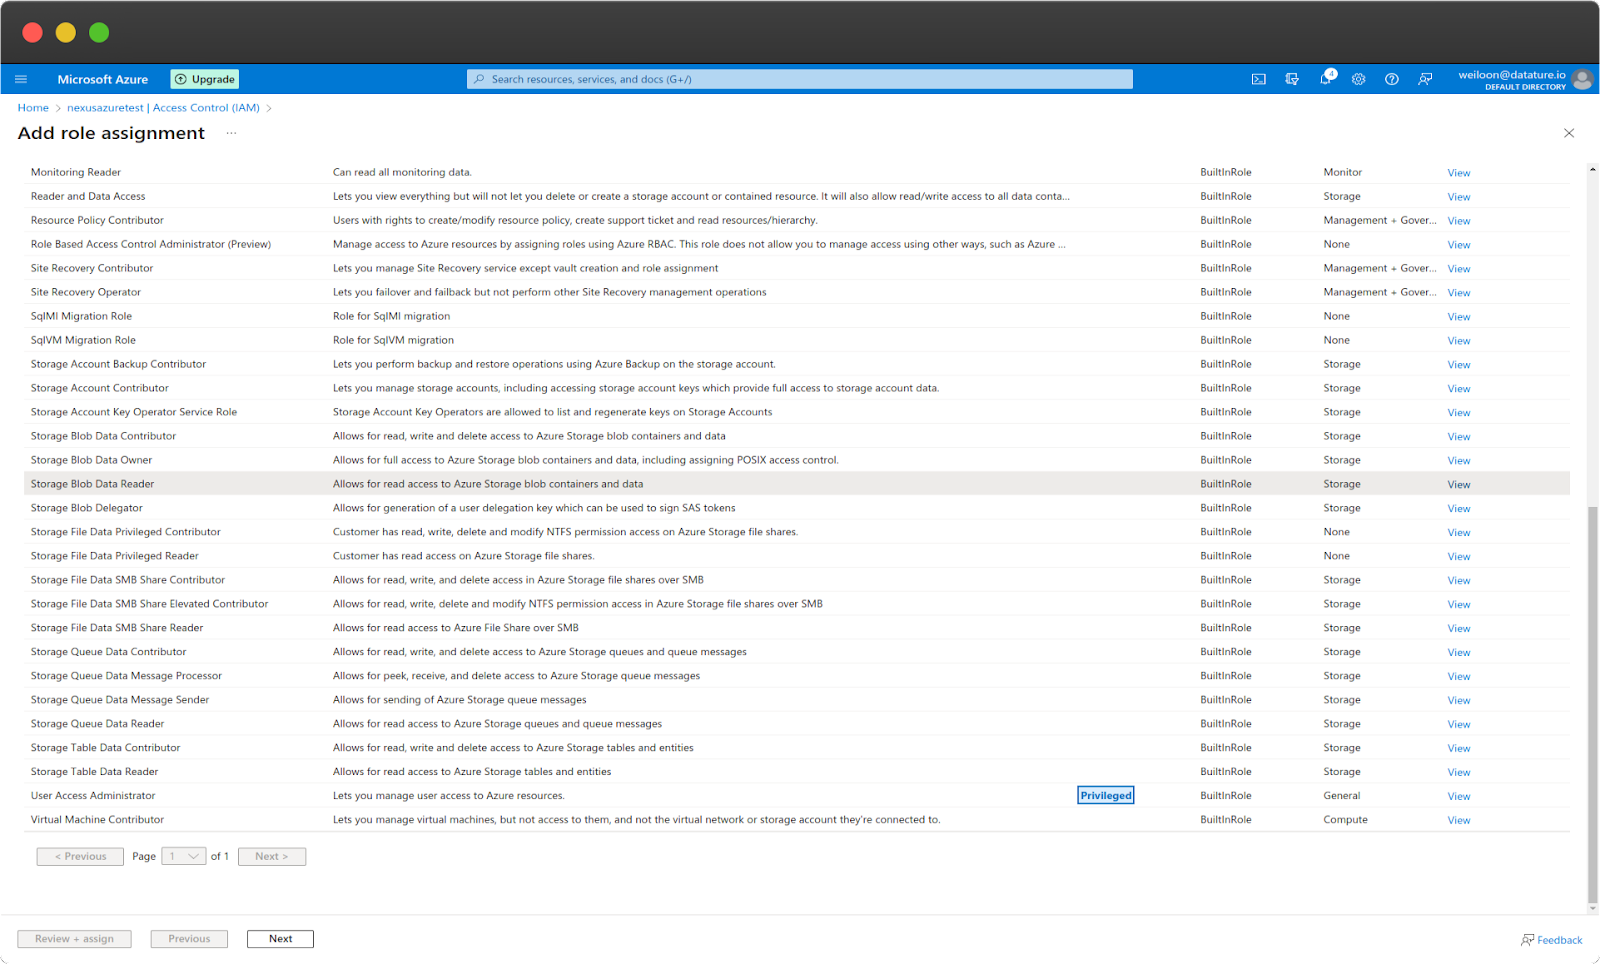
Task: Select Storage Queue Data Message Sender
Action: coord(120,700)
